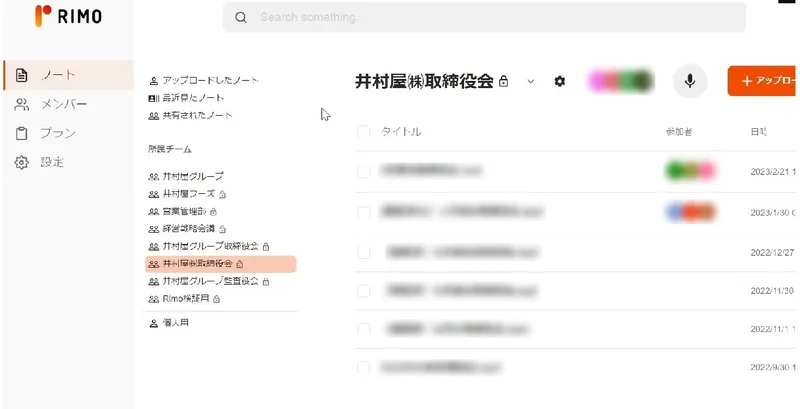The image size is (800, 409).
Task: Click the microphone record icon
Action: pyautogui.click(x=690, y=81)
